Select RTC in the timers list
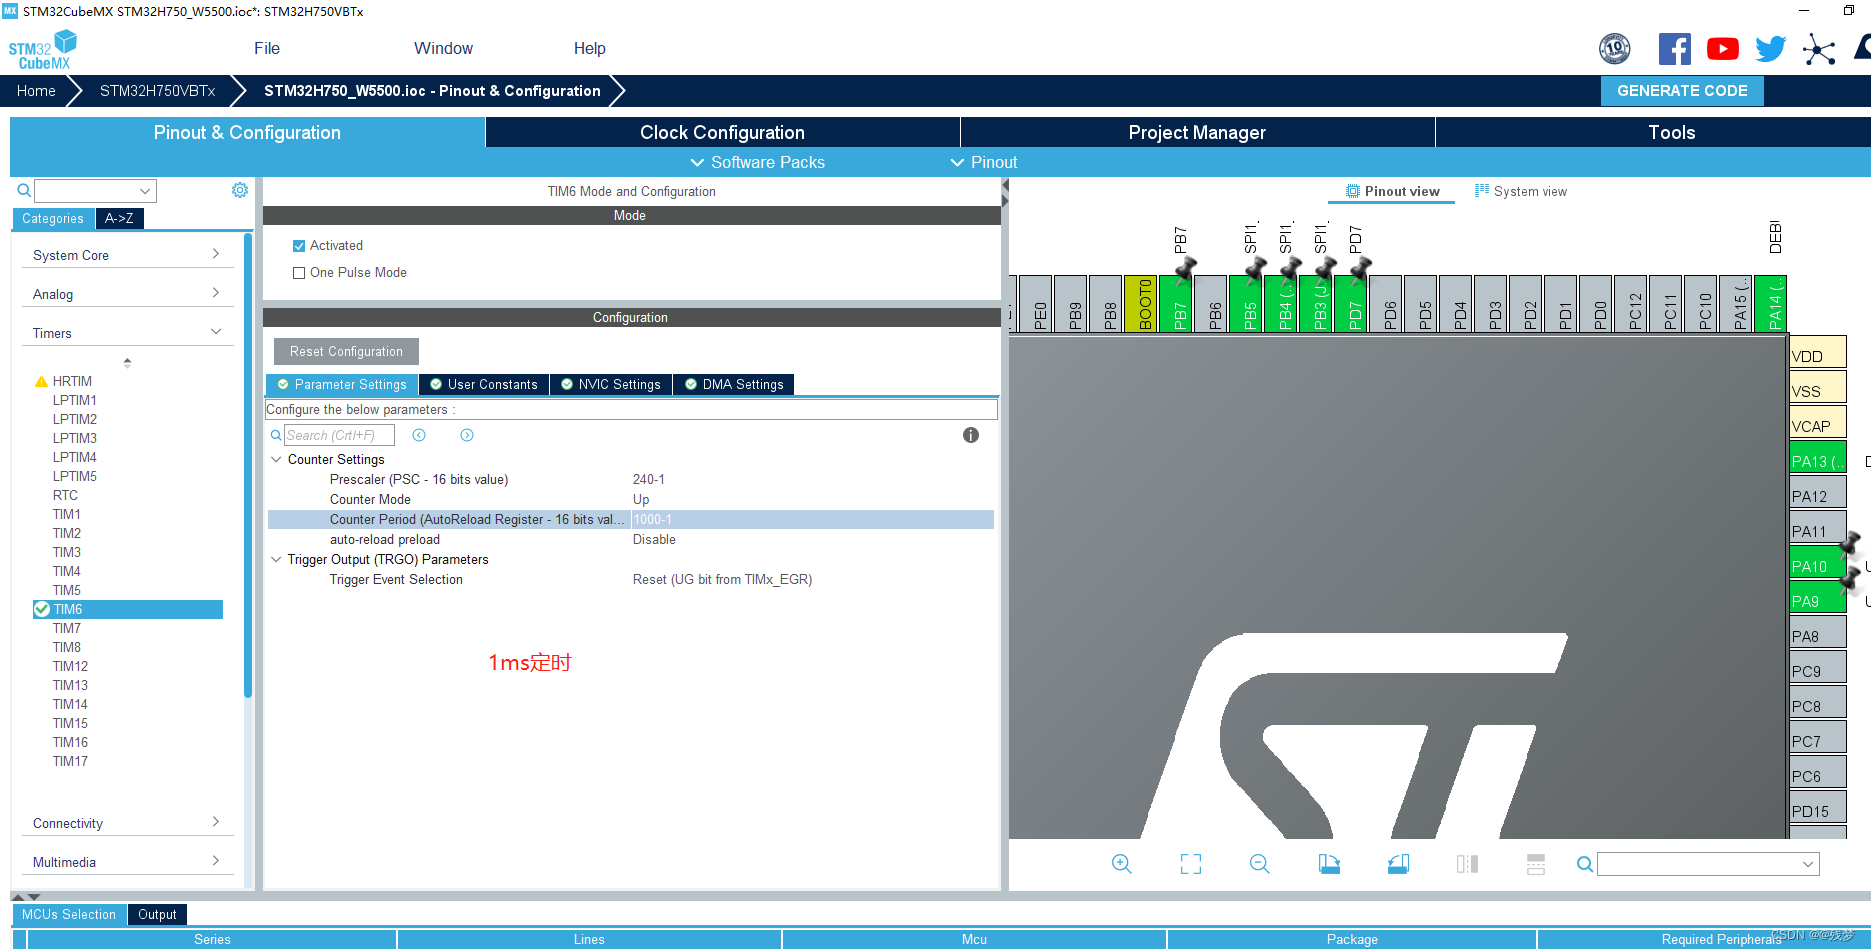1871x951 pixels. coord(65,495)
